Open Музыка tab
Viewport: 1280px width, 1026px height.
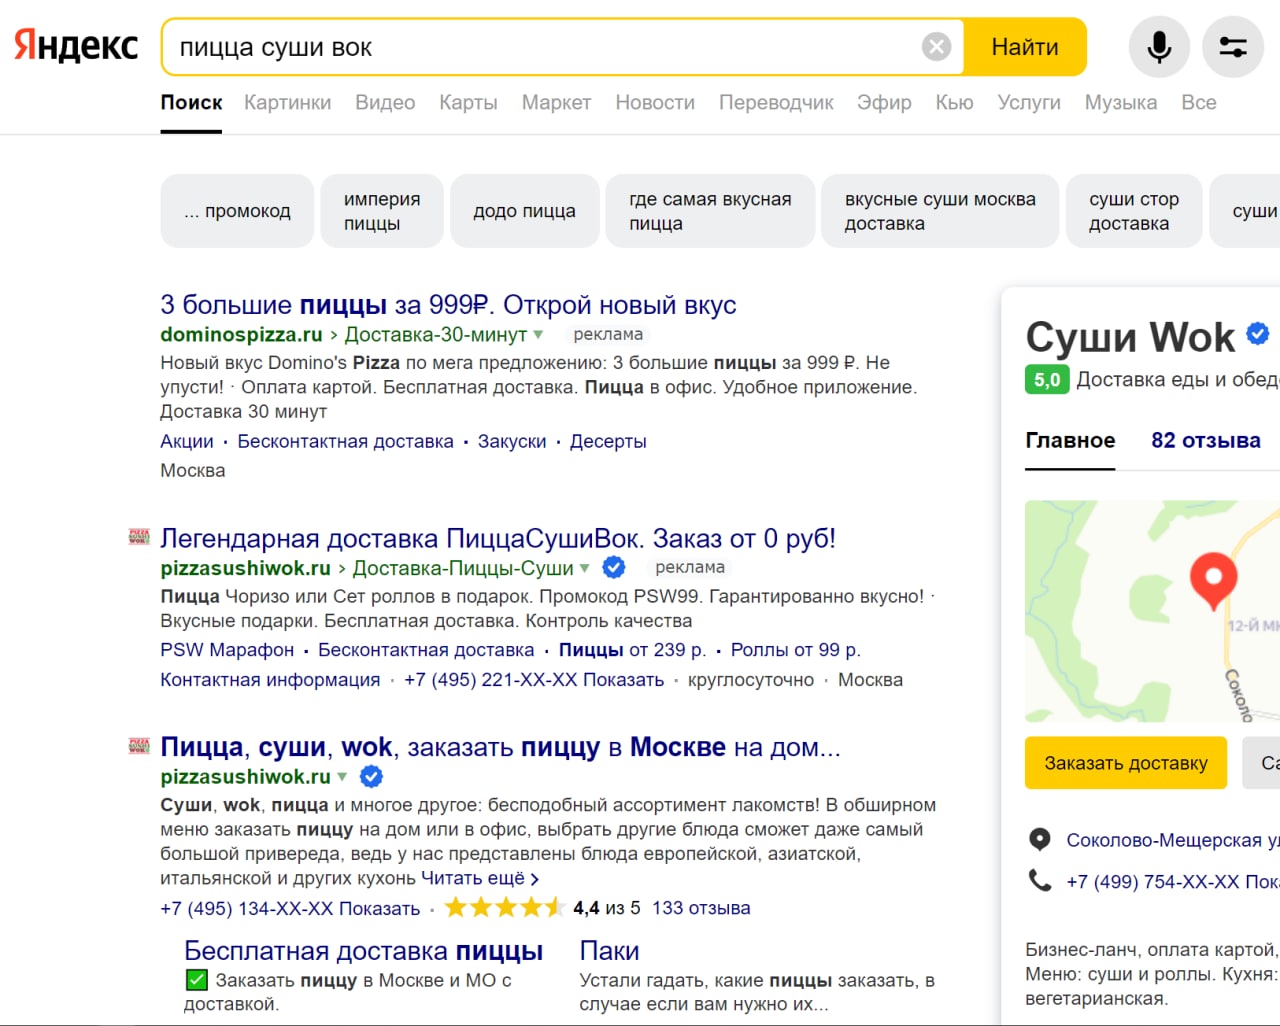(1121, 102)
